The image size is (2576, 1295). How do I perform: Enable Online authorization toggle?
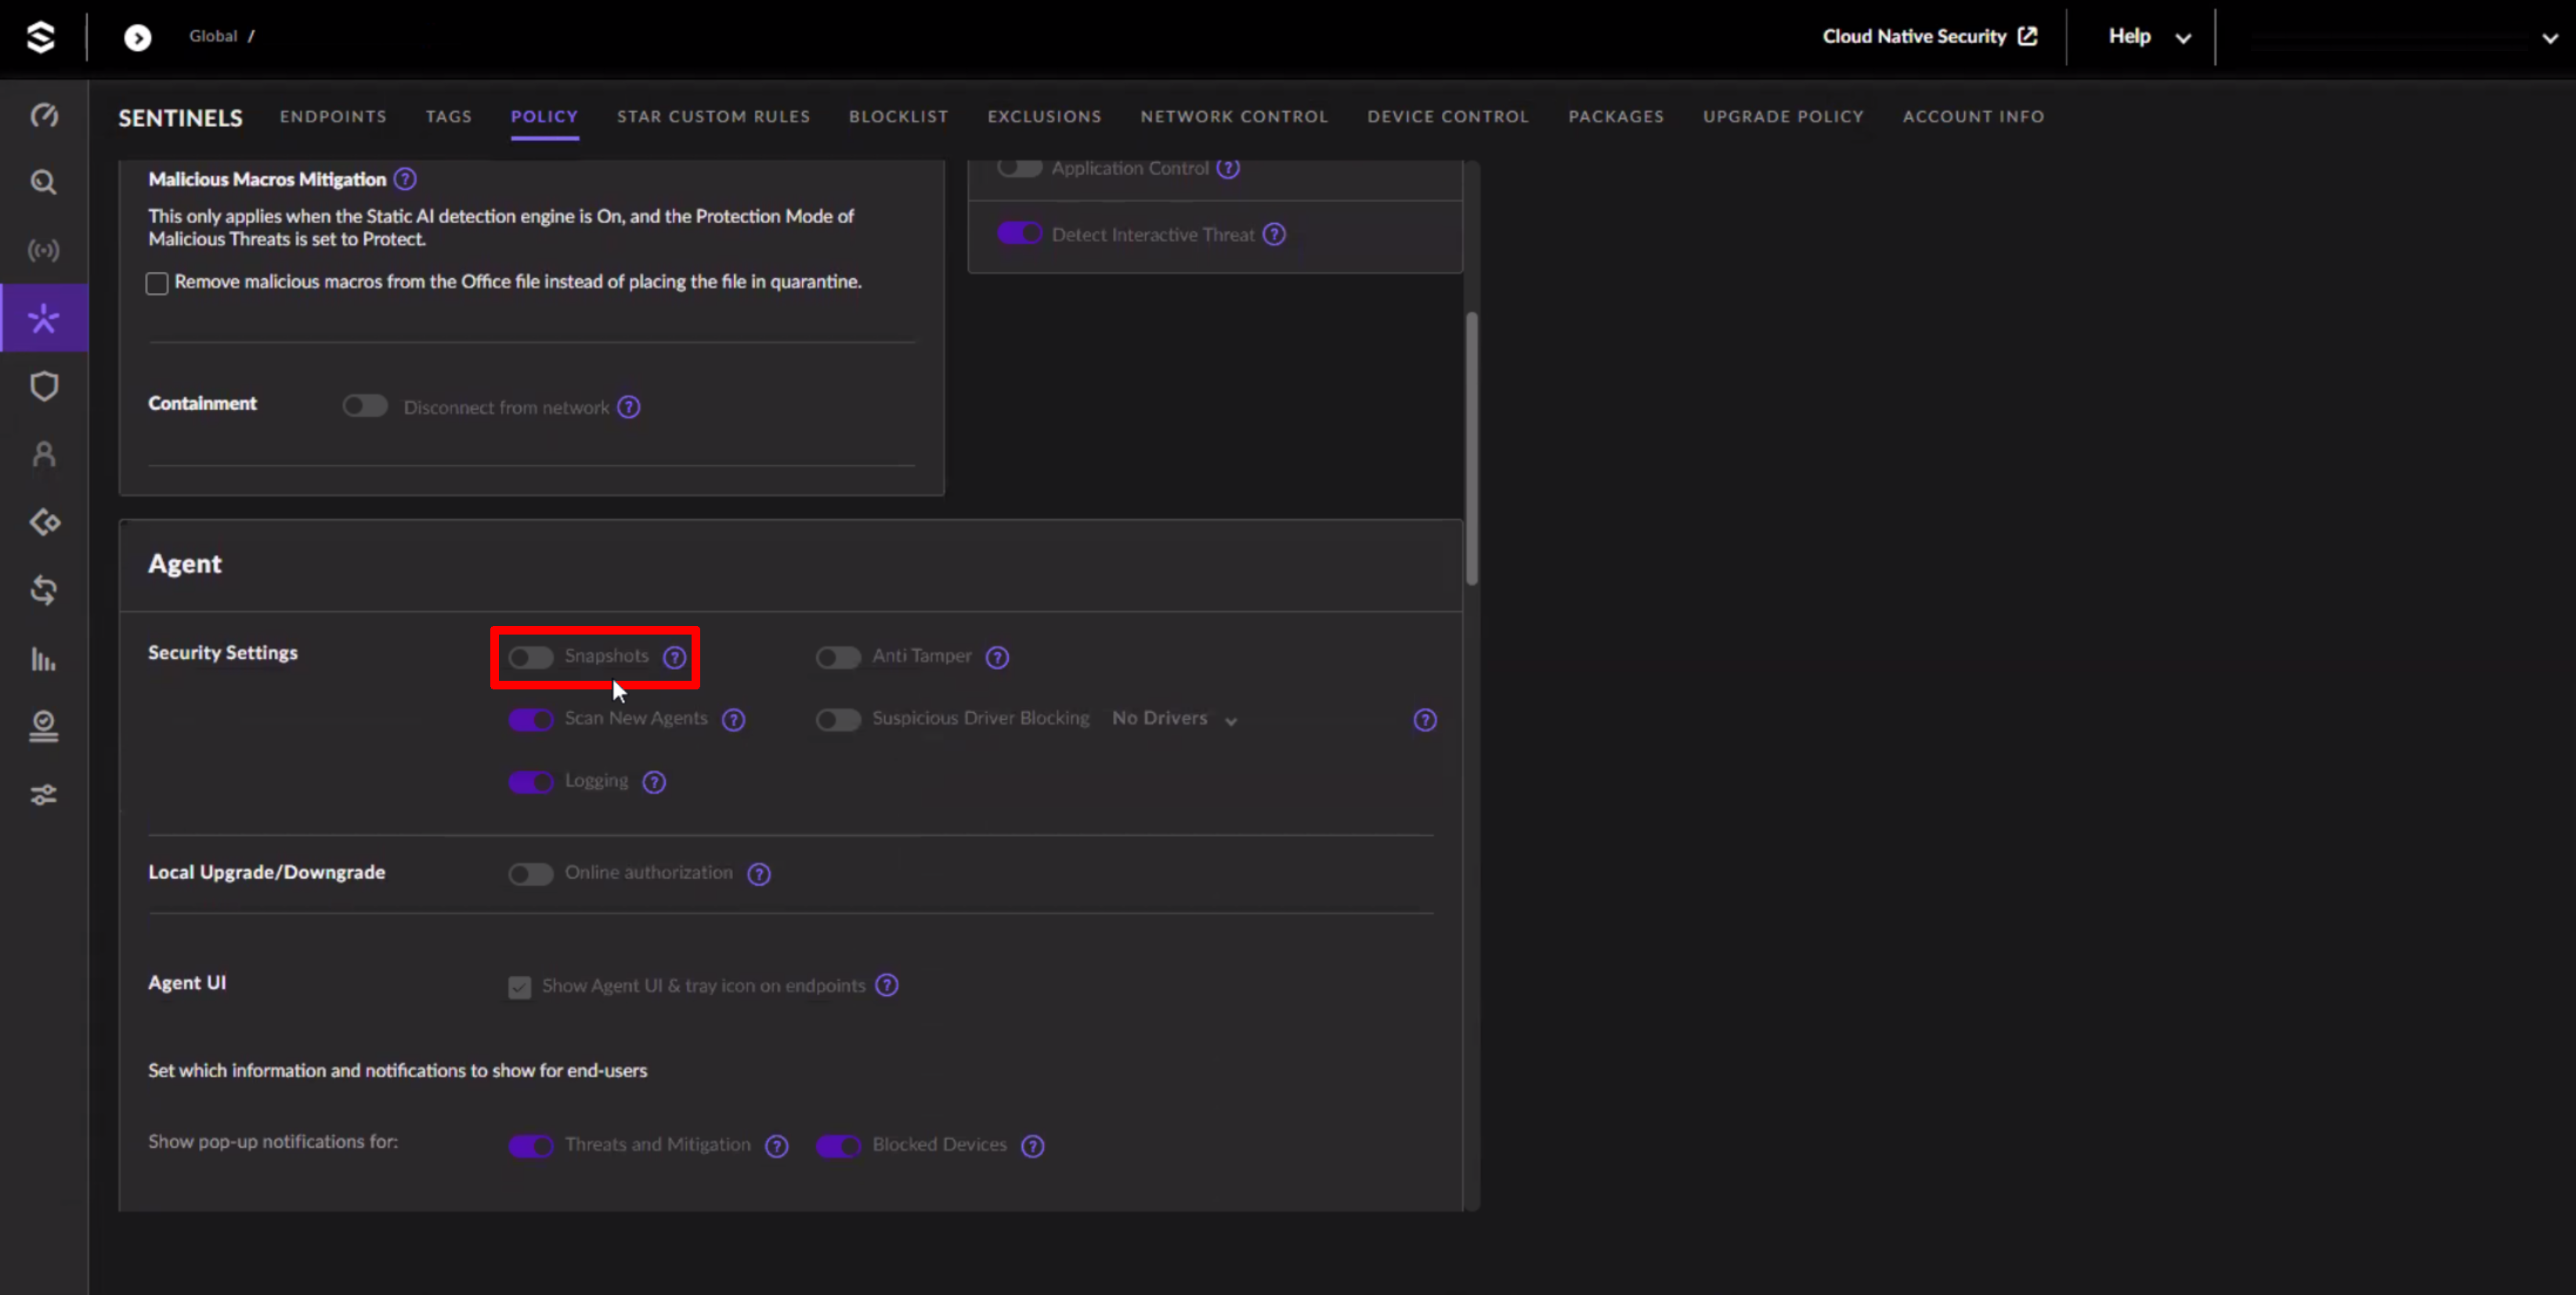(531, 874)
